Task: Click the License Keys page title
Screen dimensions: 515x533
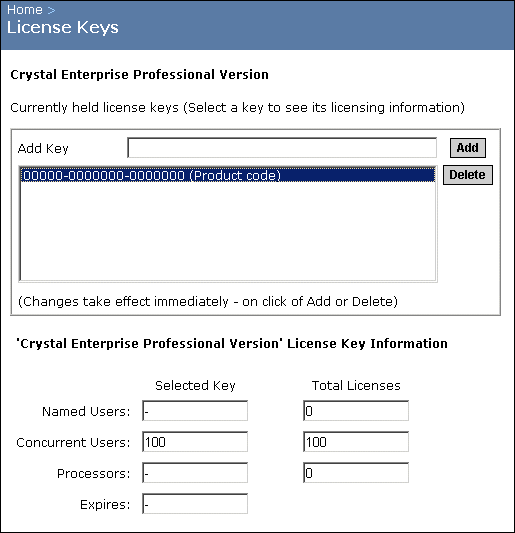Action: coord(63,28)
